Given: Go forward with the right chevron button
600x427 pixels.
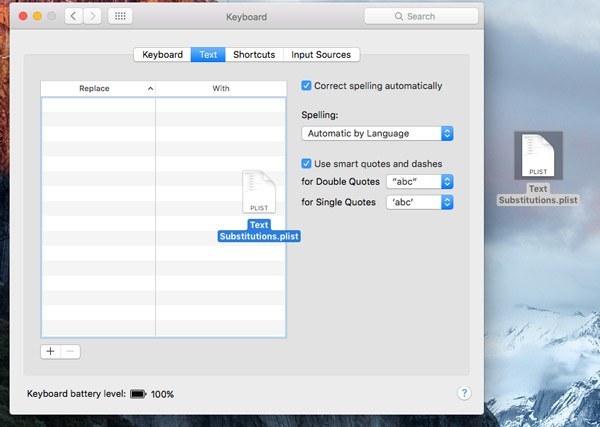Looking at the screenshot, I should tap(92, 16).
